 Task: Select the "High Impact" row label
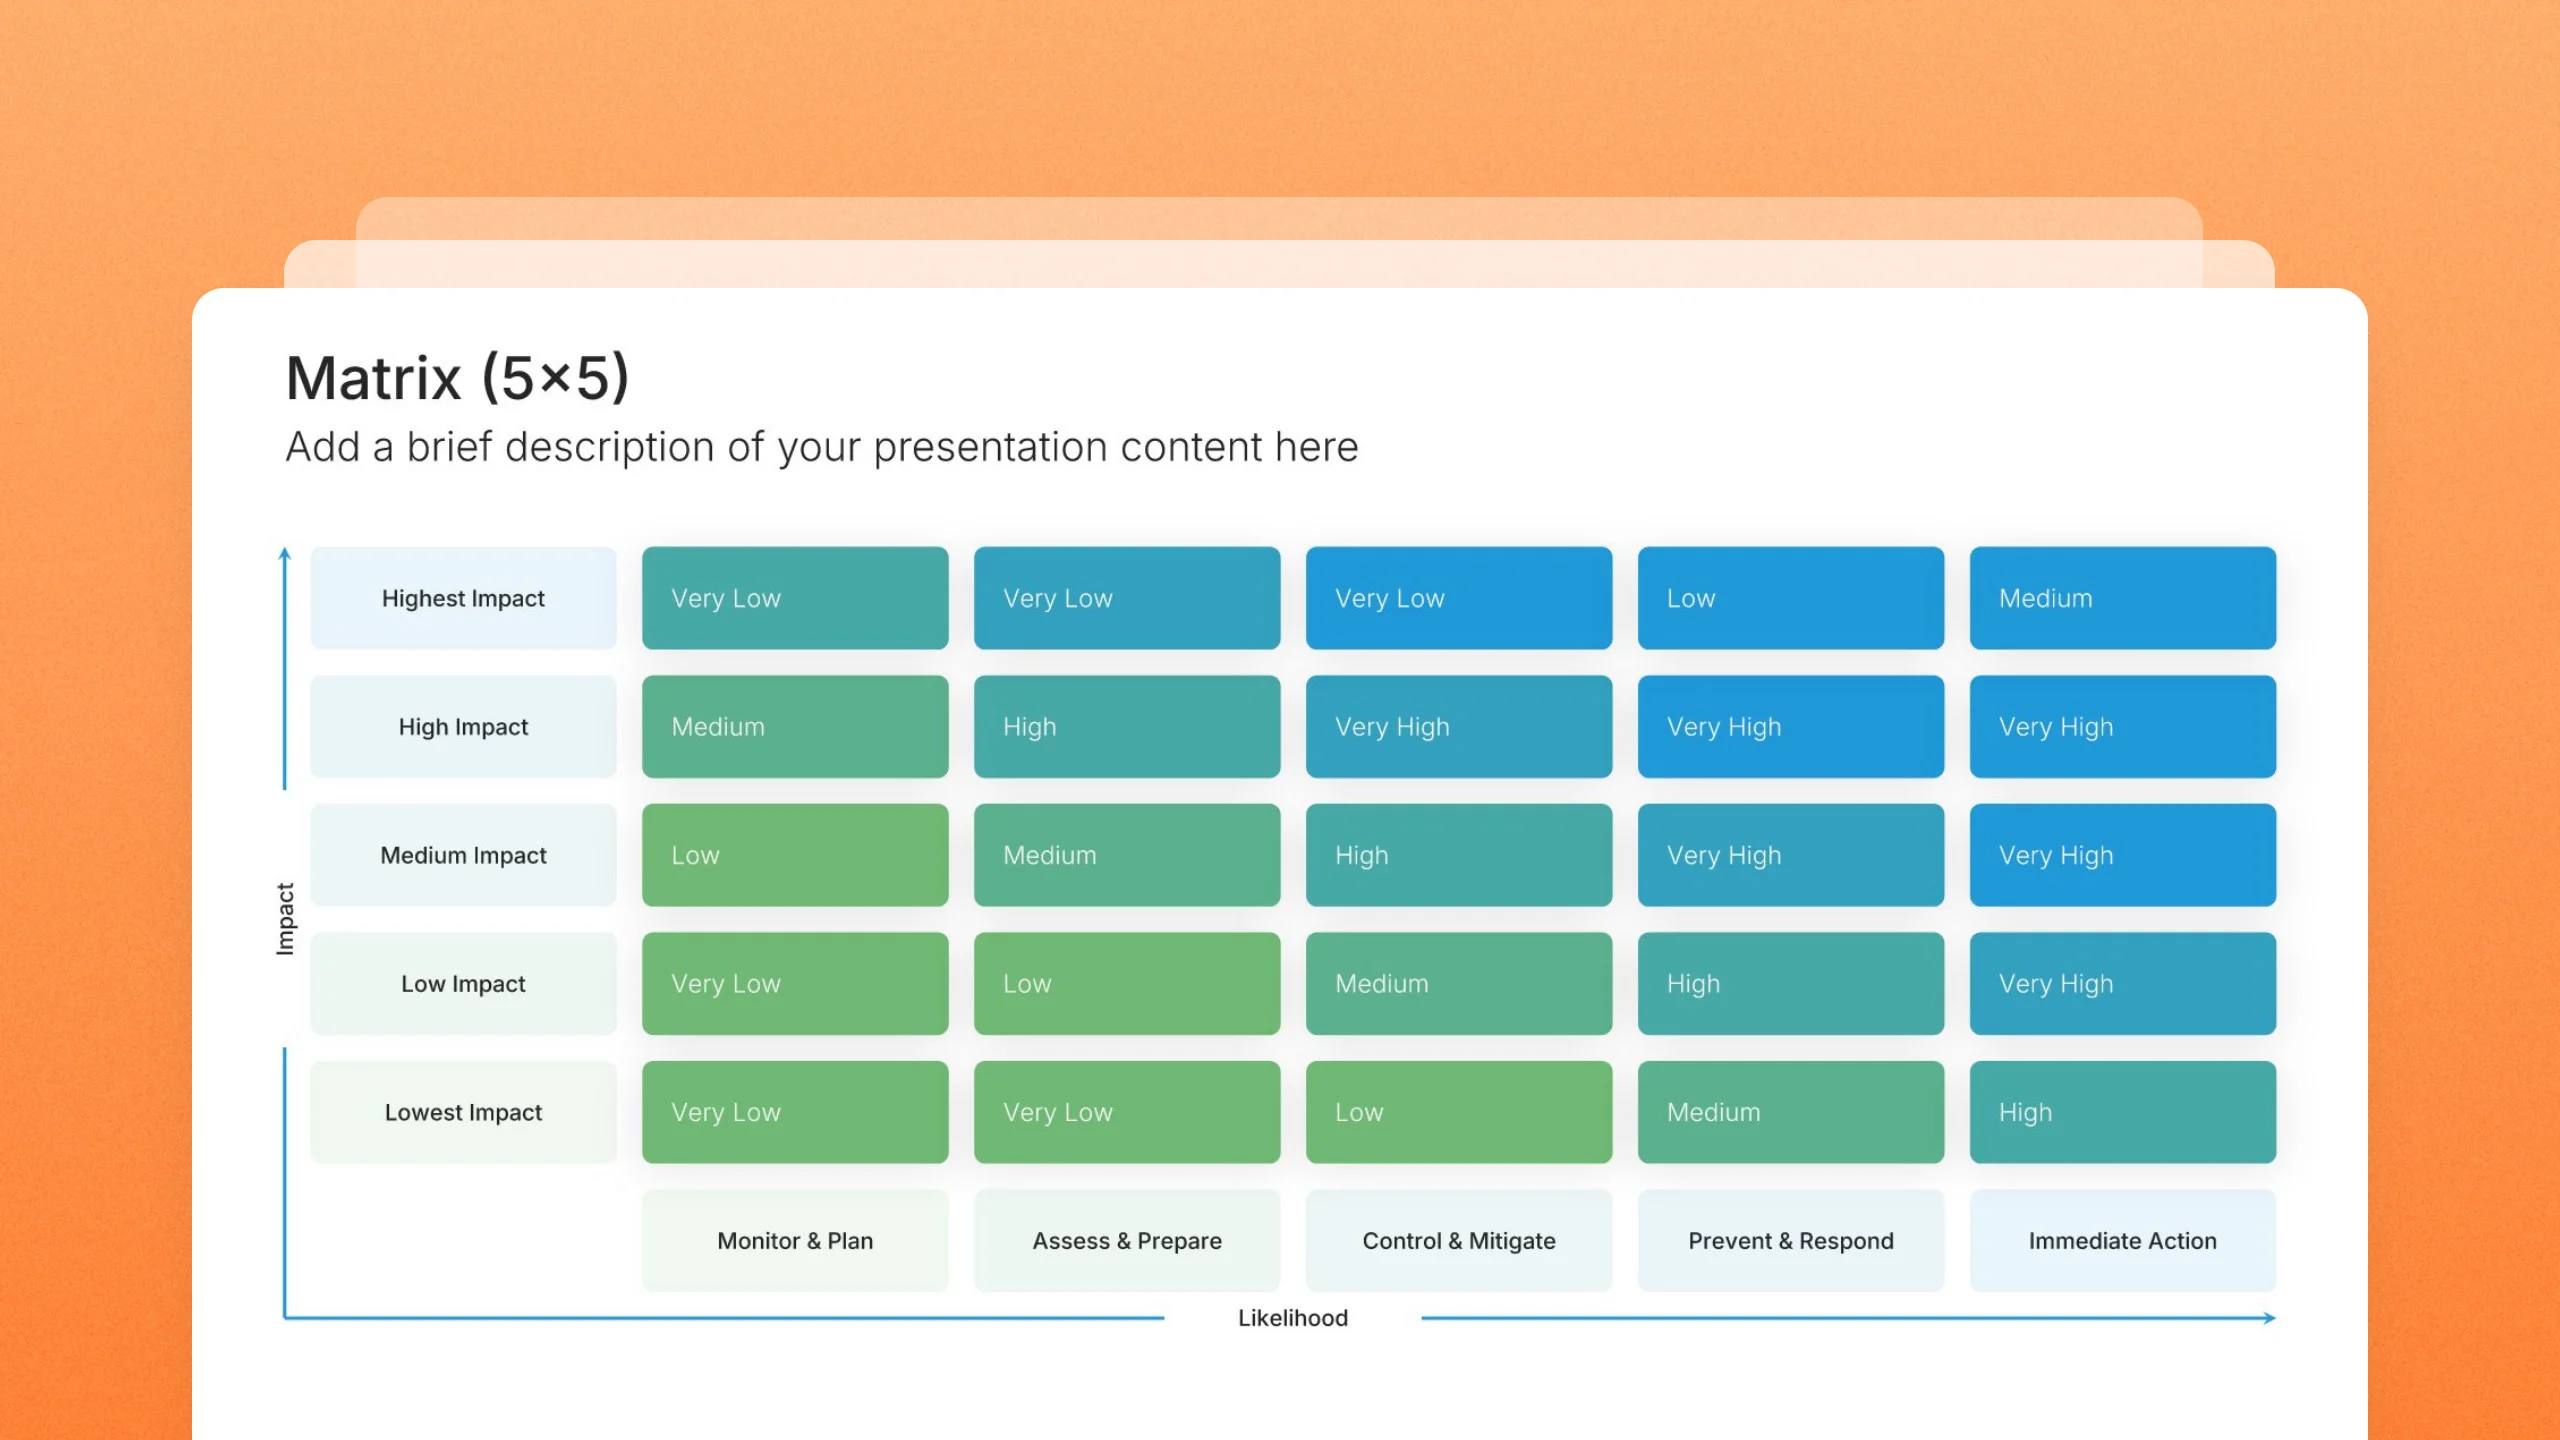[463, 727]
